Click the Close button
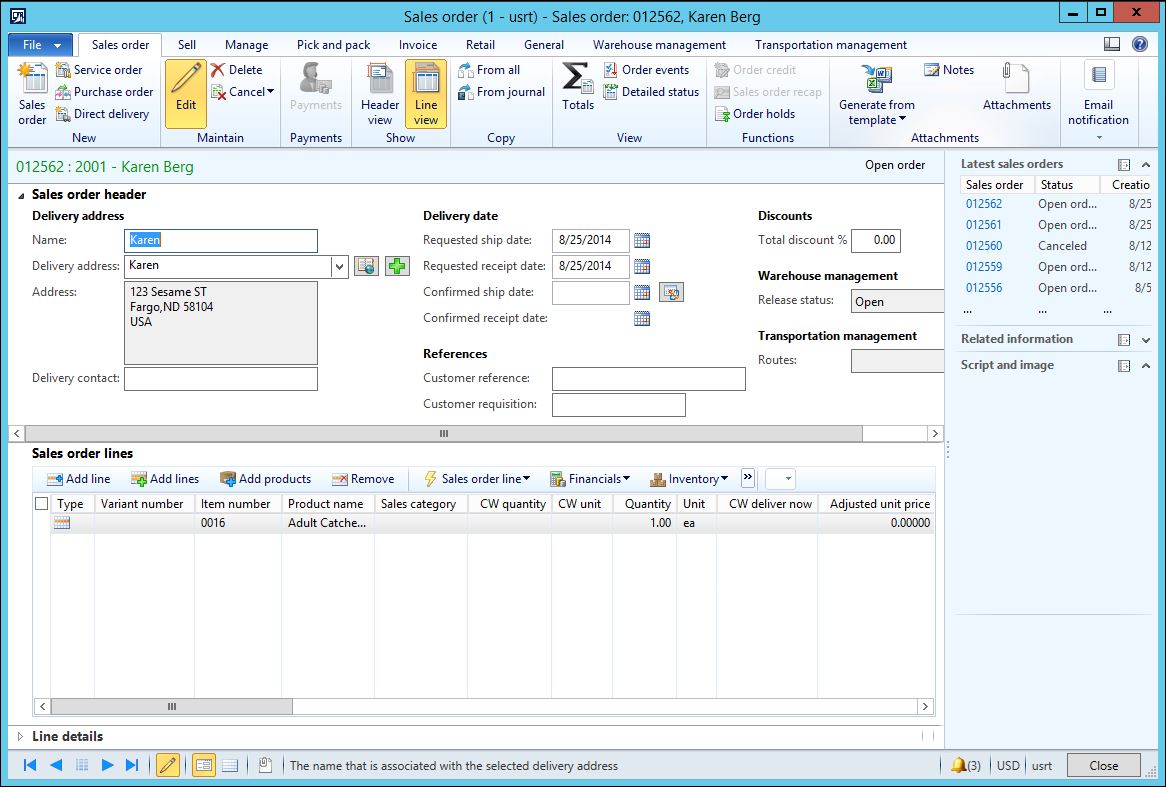The height and width of the screenshot is (787, 1166). [1103, 765]
